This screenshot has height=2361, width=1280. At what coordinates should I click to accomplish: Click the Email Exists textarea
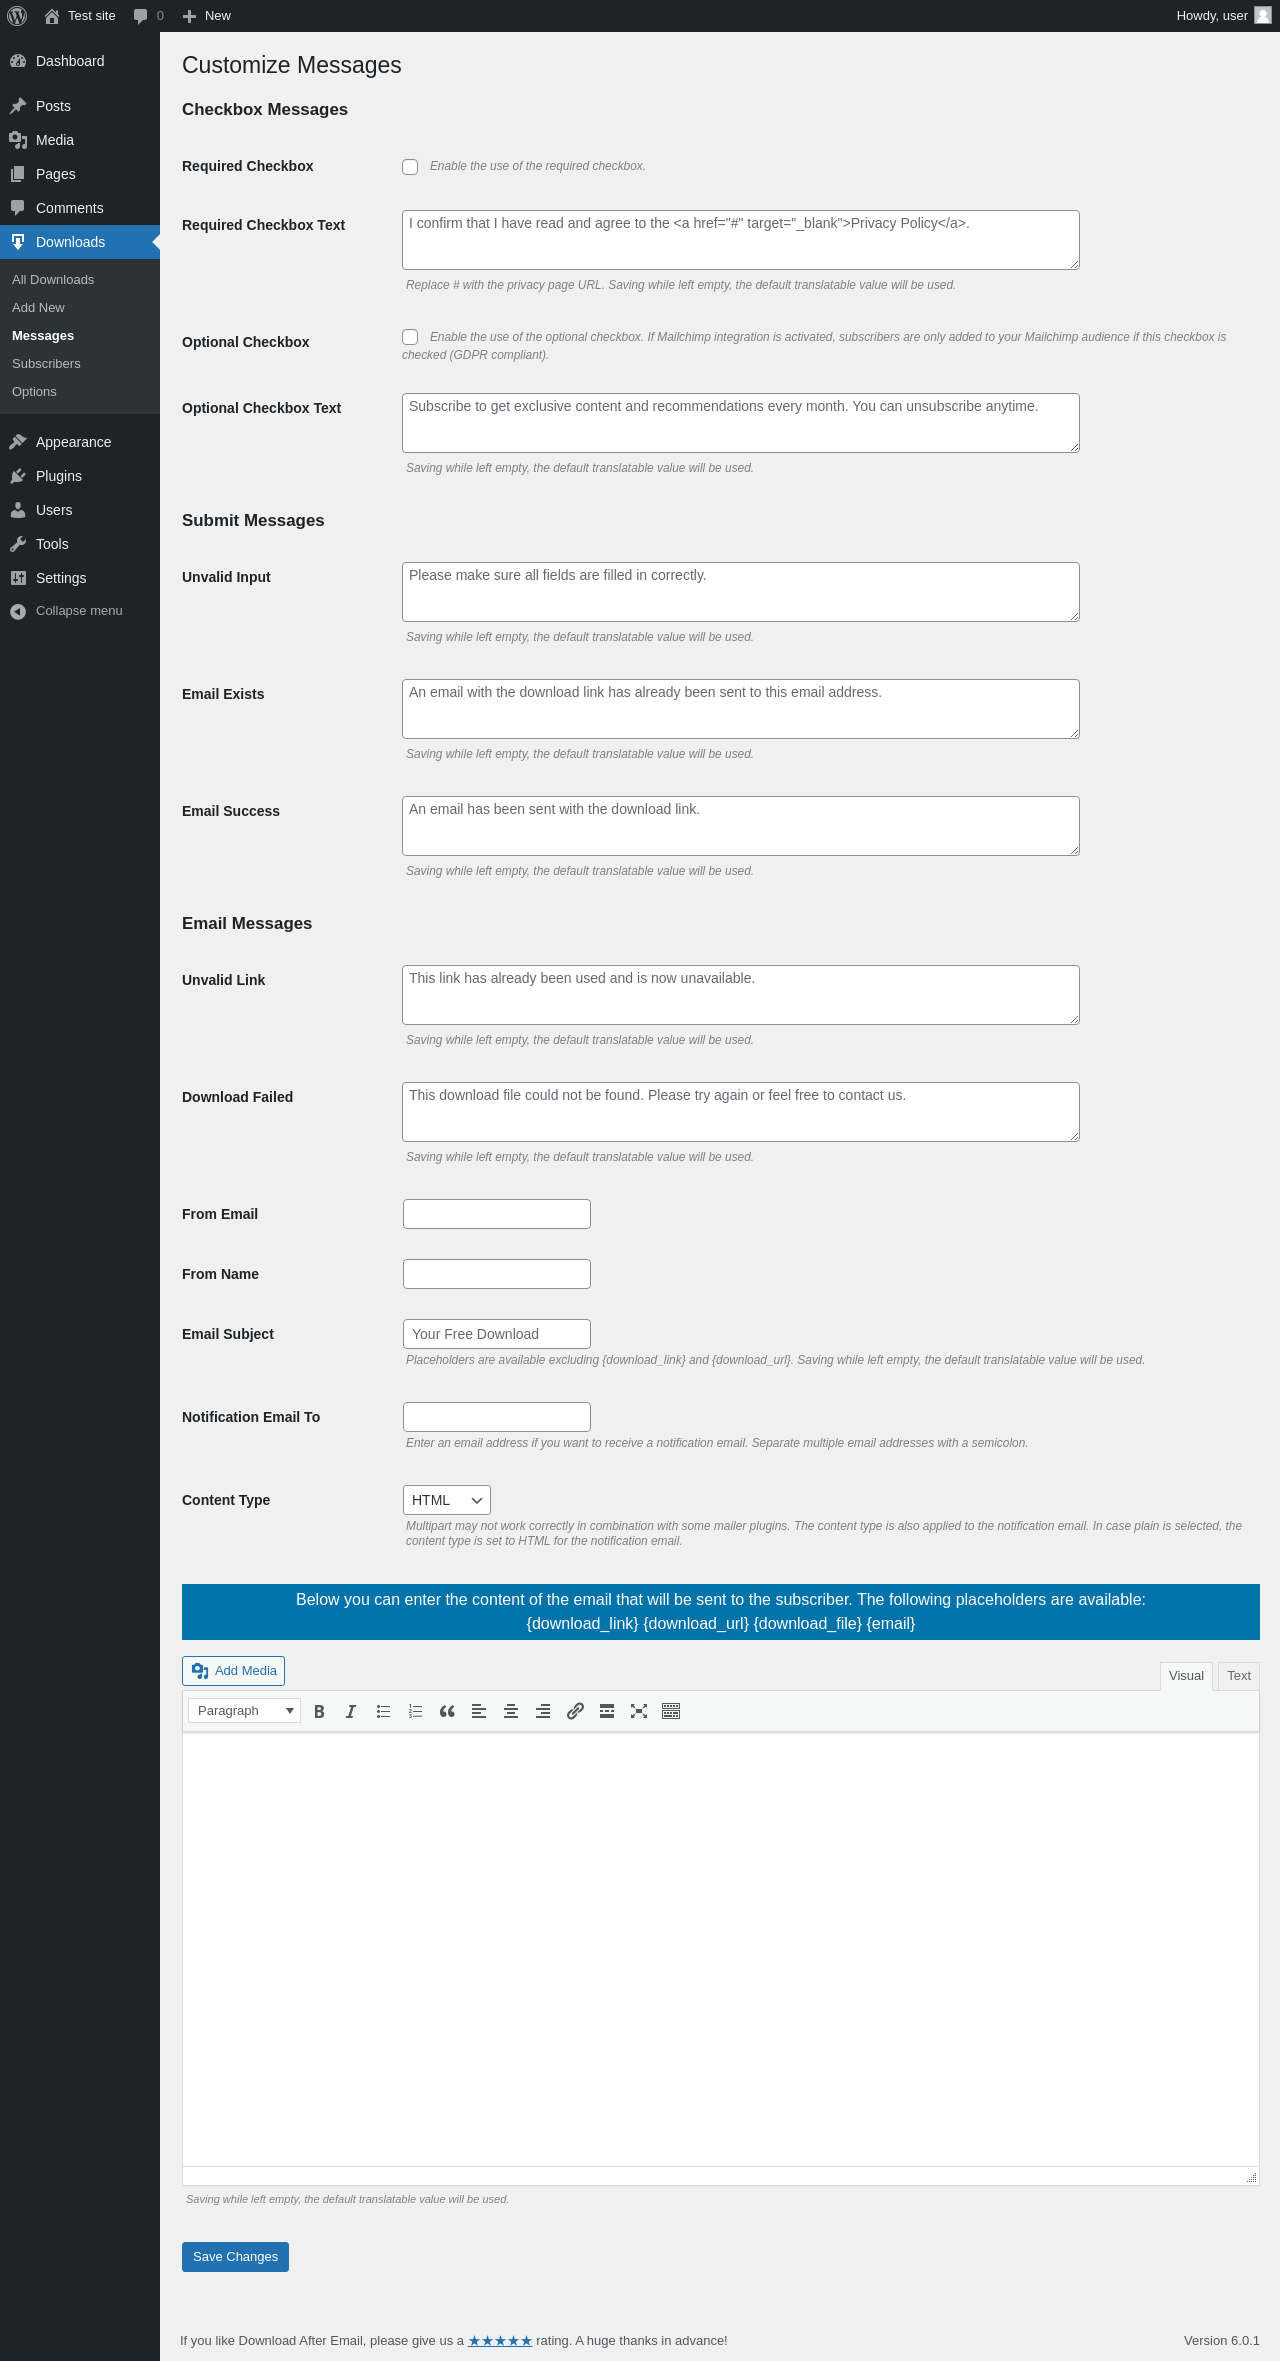tap(741, 709)
